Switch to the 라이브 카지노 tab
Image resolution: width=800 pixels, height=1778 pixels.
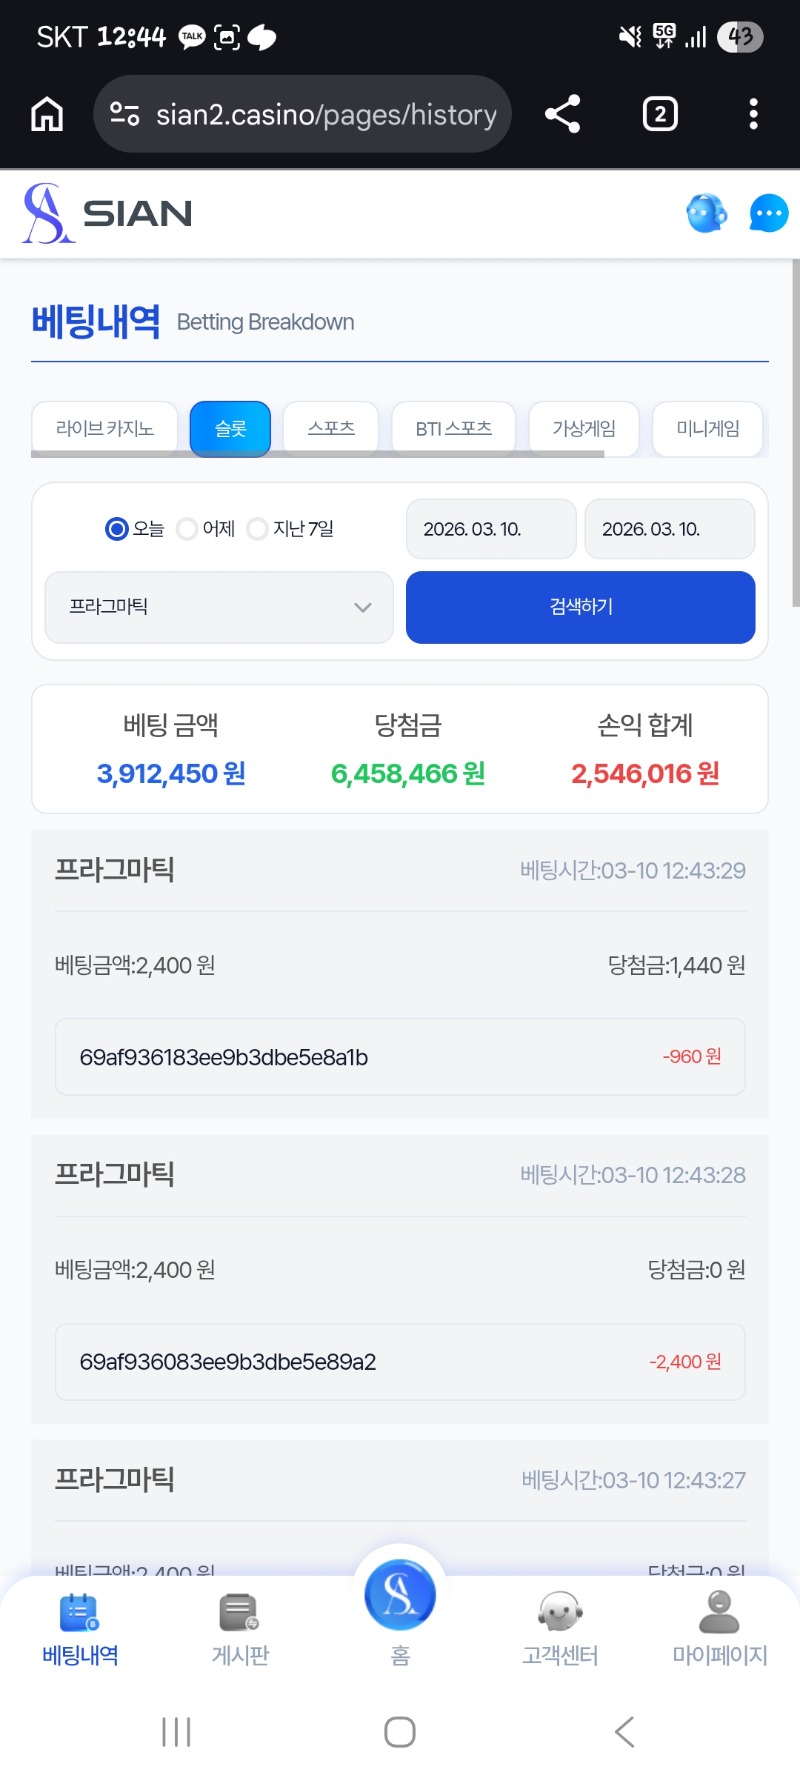click(x=105, y=429)
